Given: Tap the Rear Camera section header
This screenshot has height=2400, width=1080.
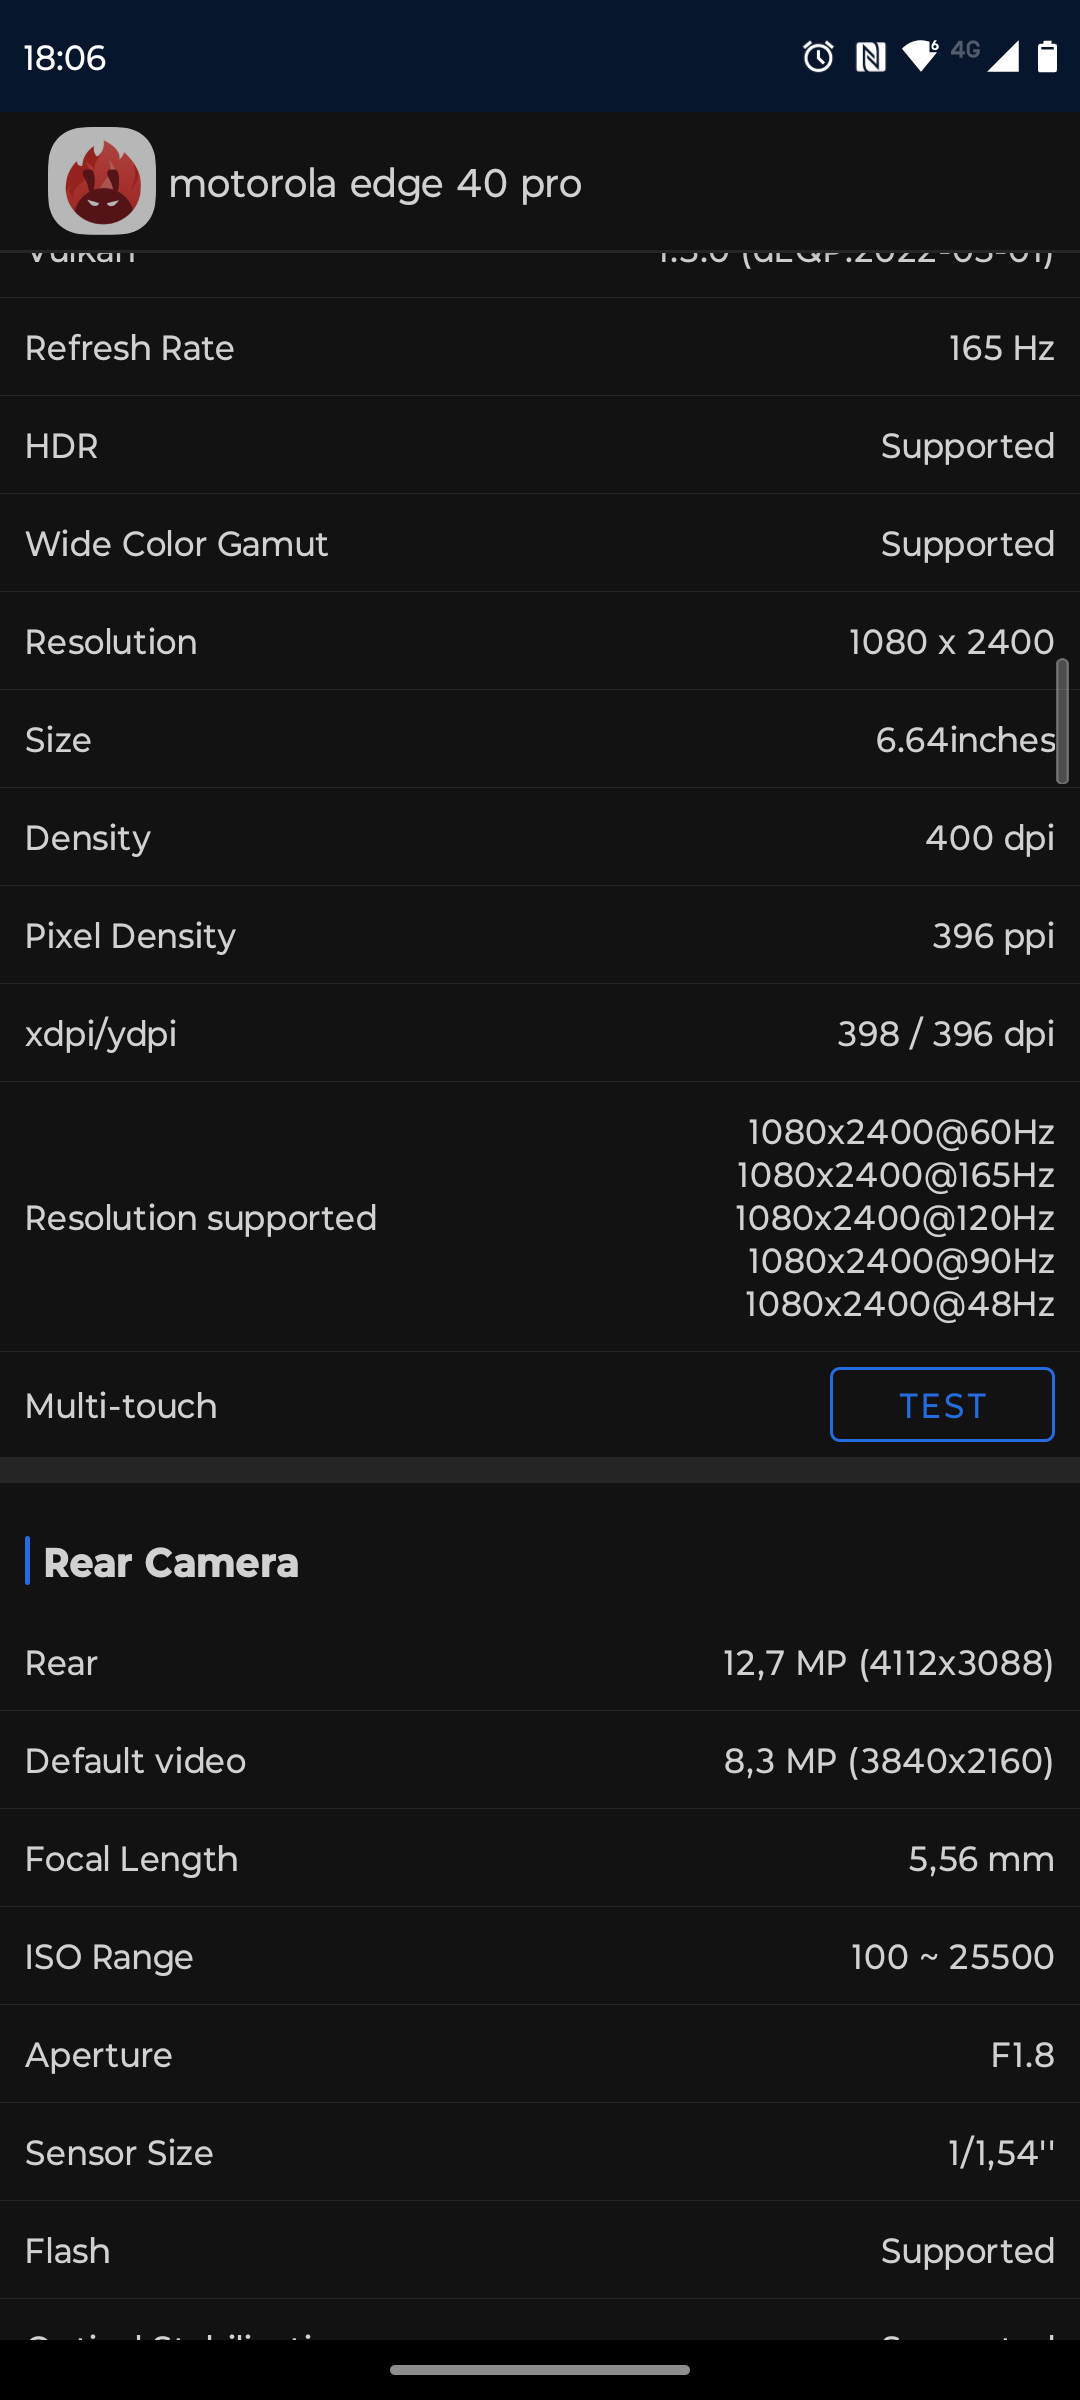Looking at the screenshot, I should point(171,1563).
